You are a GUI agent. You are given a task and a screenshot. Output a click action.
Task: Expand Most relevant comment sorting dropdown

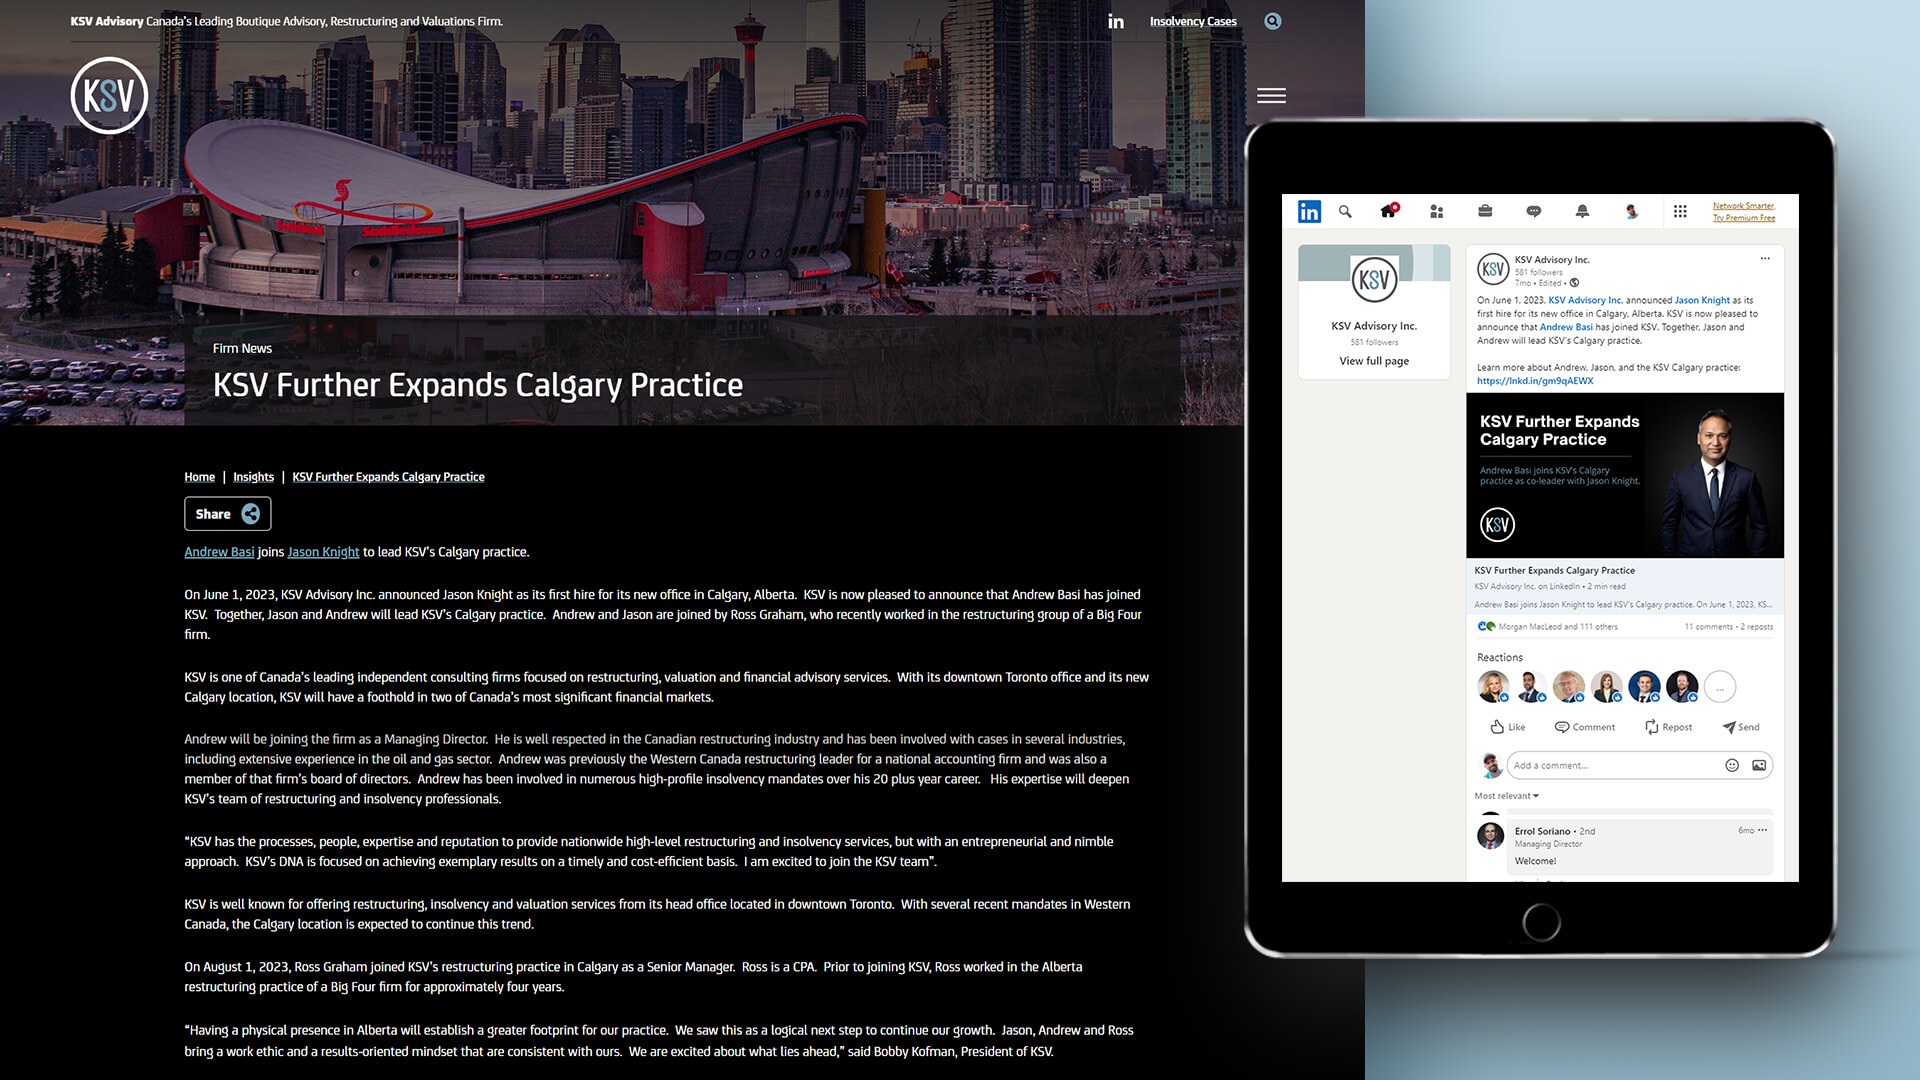[1506, 796]
